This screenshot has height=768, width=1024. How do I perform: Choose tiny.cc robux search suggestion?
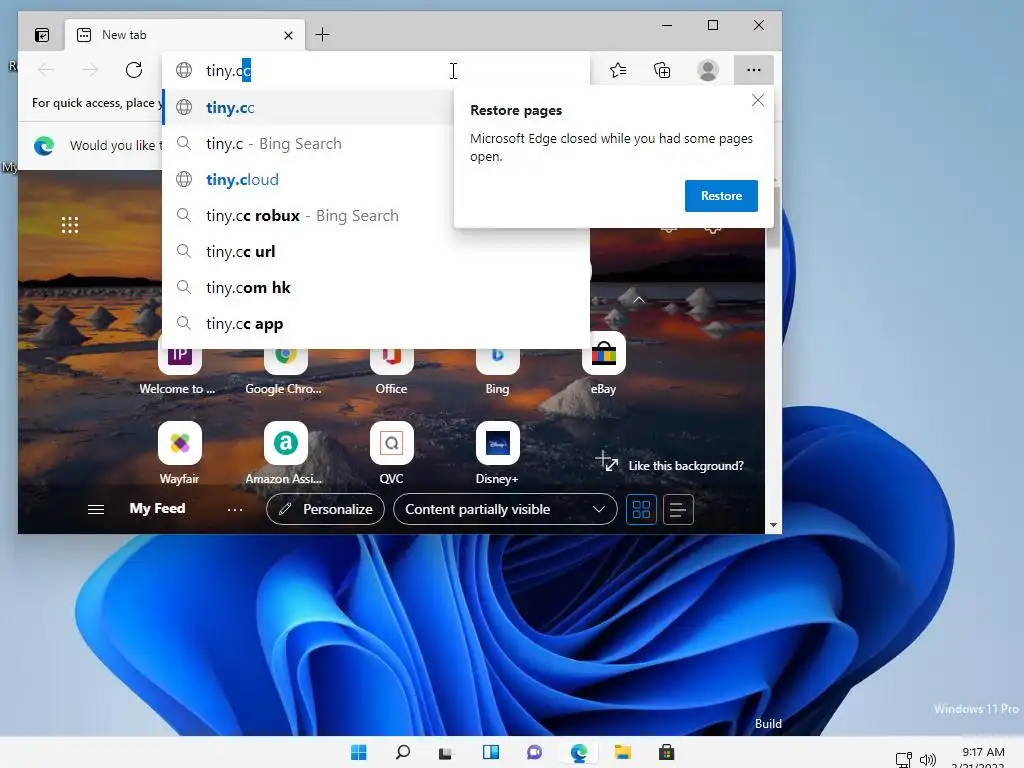pos(310,216)
